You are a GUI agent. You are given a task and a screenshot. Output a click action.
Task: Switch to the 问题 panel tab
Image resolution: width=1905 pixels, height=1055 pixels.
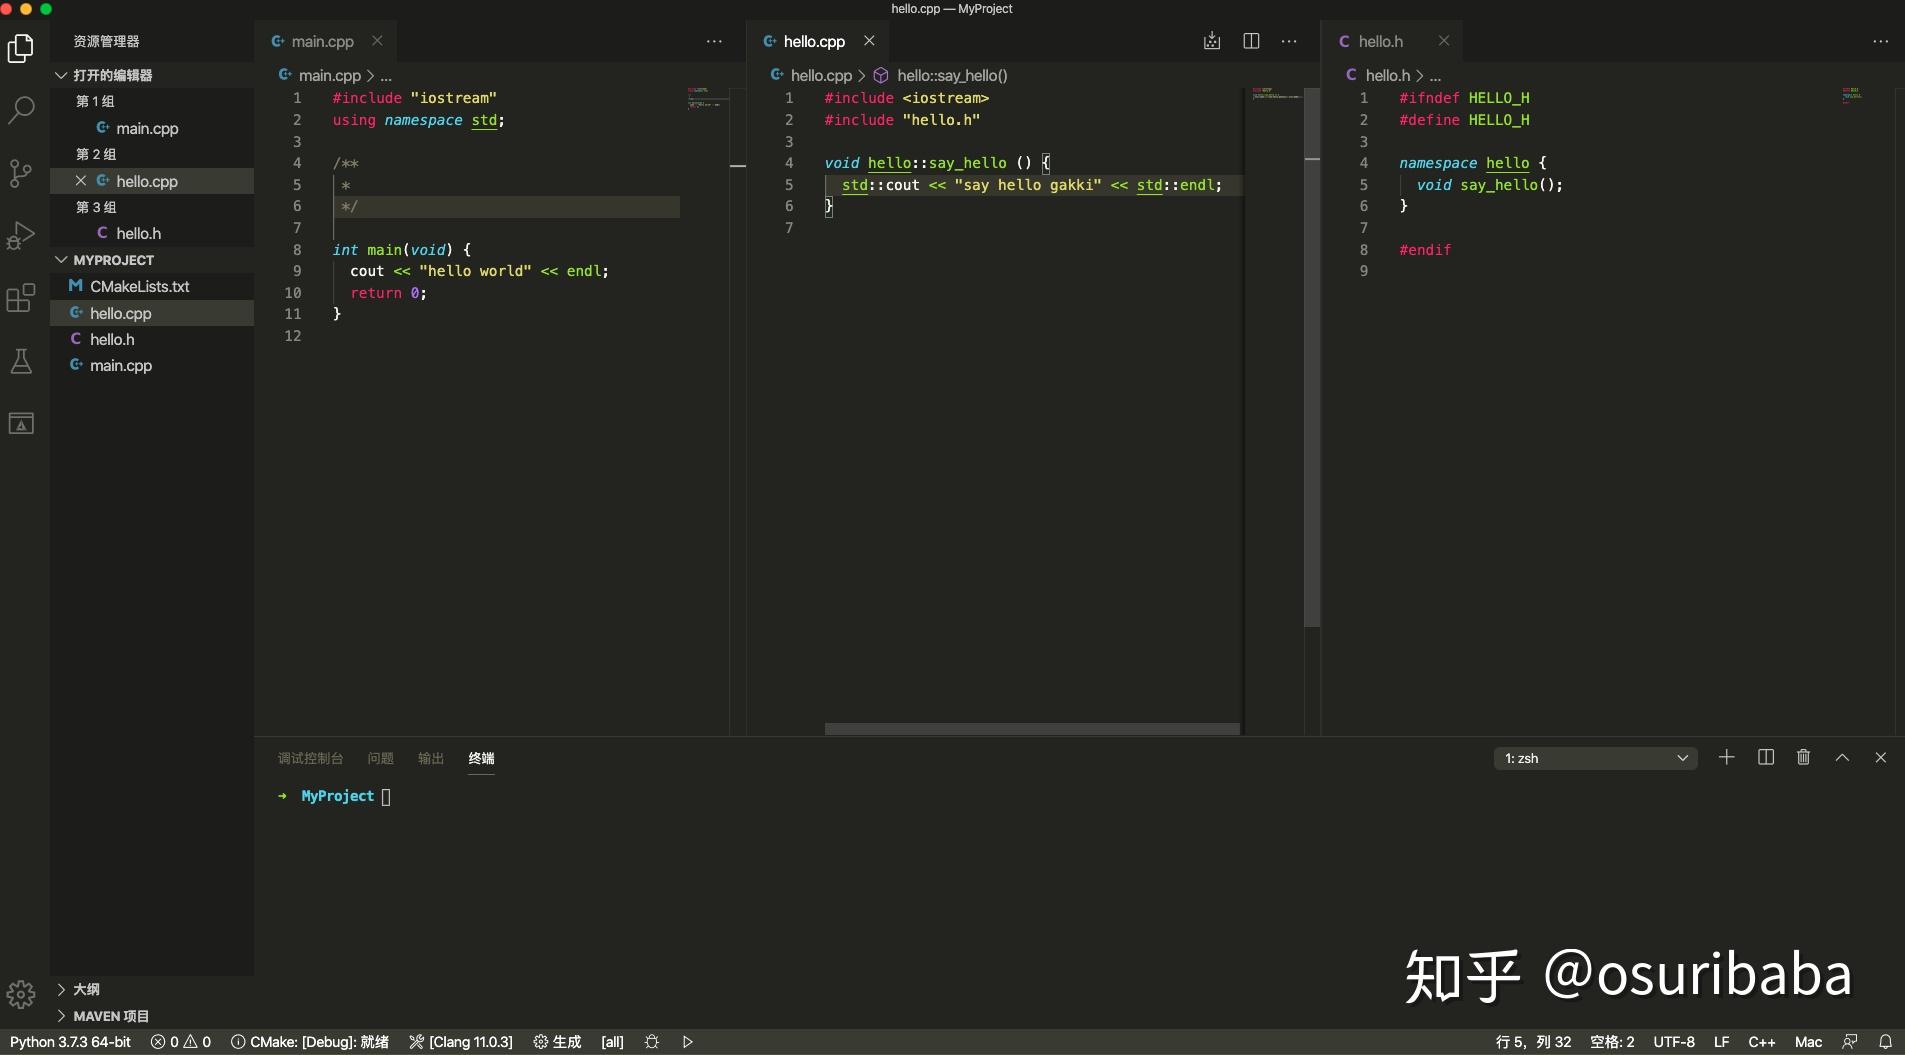coord(380,758)
